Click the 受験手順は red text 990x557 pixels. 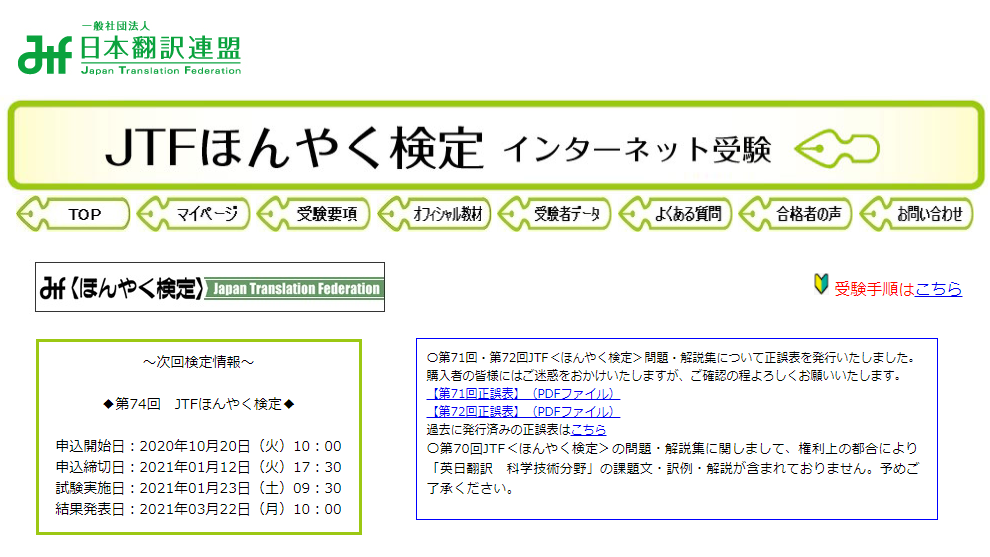(x=874, y=289)
